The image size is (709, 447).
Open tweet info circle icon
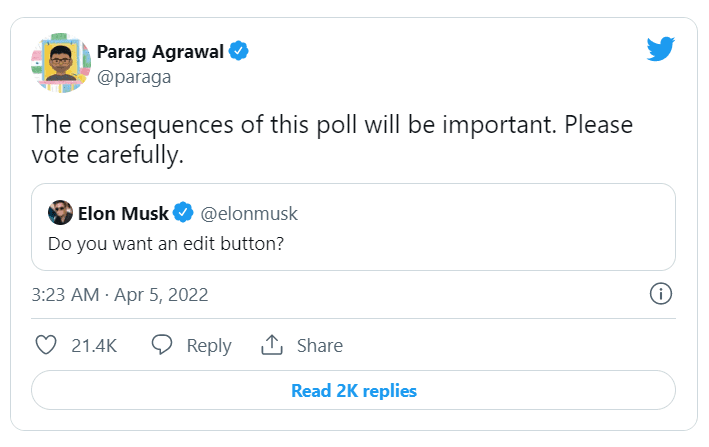pyautogui.click(x=660, y=294)
